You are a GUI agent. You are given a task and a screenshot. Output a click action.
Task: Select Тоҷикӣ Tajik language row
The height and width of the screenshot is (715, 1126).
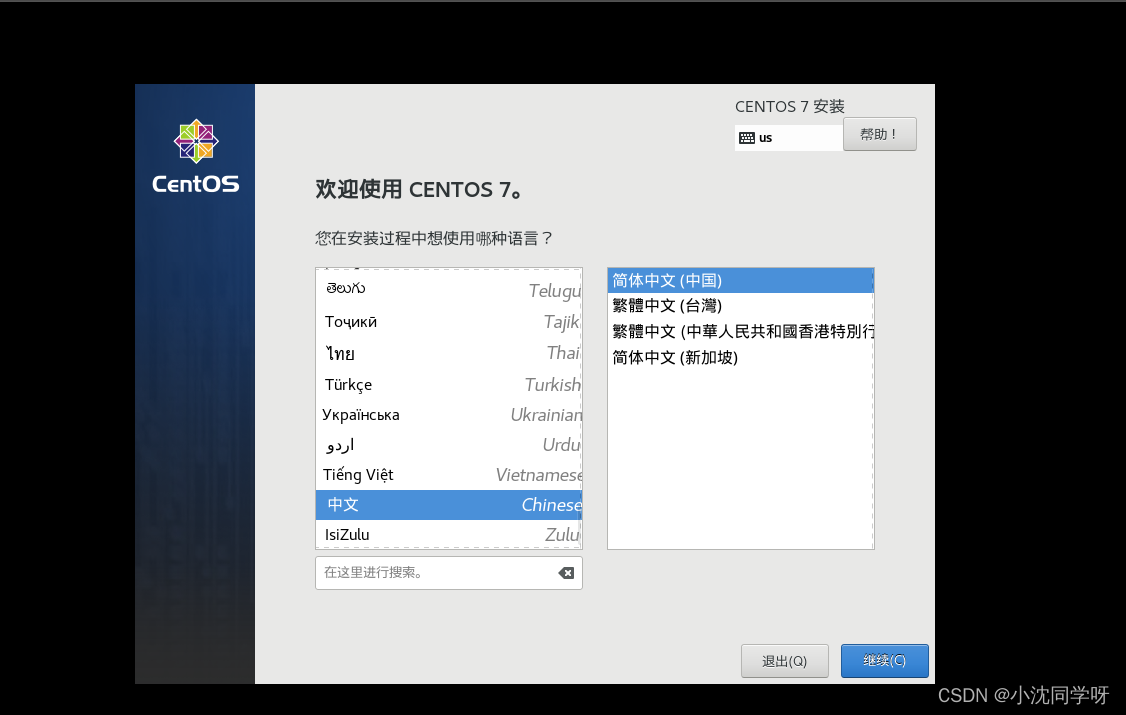(x=449, y=322)
